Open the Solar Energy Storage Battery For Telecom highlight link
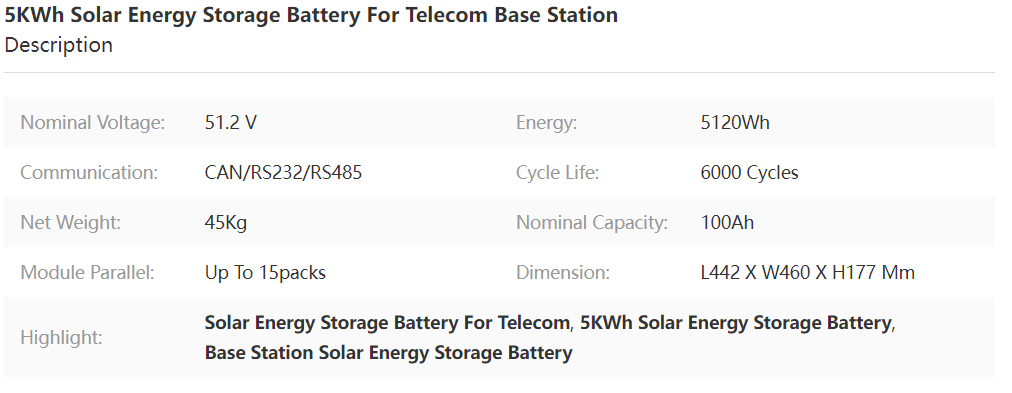This screenshot has height=393, width=1012. 387,323
